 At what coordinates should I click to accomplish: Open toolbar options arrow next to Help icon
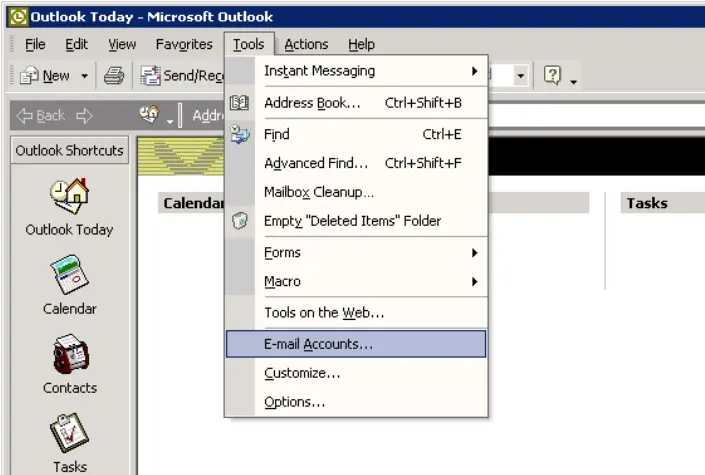pos(573,82)
